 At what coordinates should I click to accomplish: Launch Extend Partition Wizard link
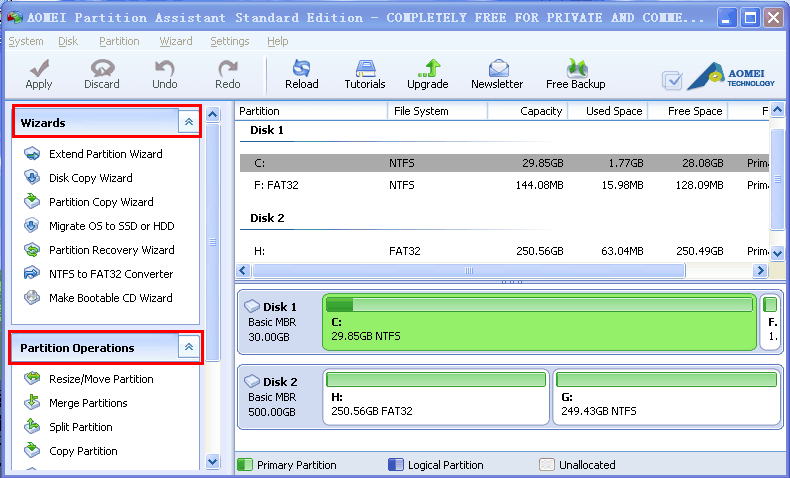coord(106,154)
